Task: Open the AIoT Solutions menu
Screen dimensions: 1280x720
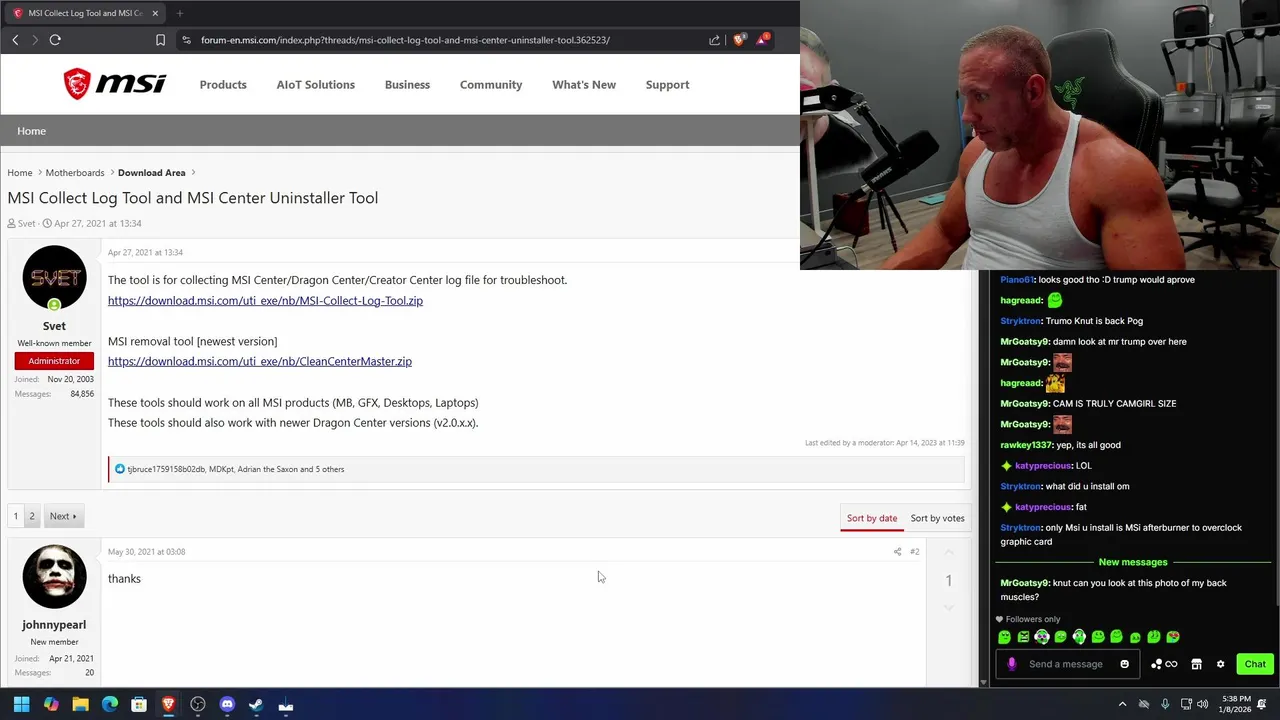Action: (316, 85)
